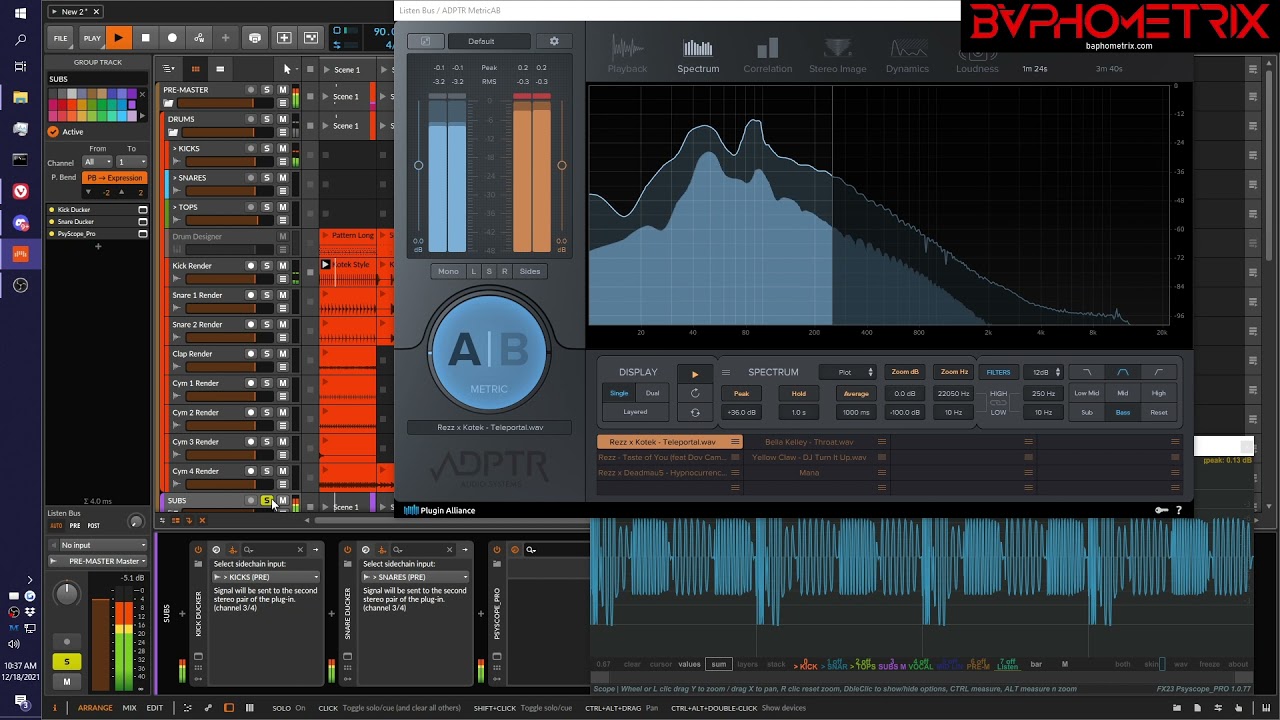Screen dimensions: 1280x720
Task: Click the add track plus-box icon
Action: click(284, 38)
